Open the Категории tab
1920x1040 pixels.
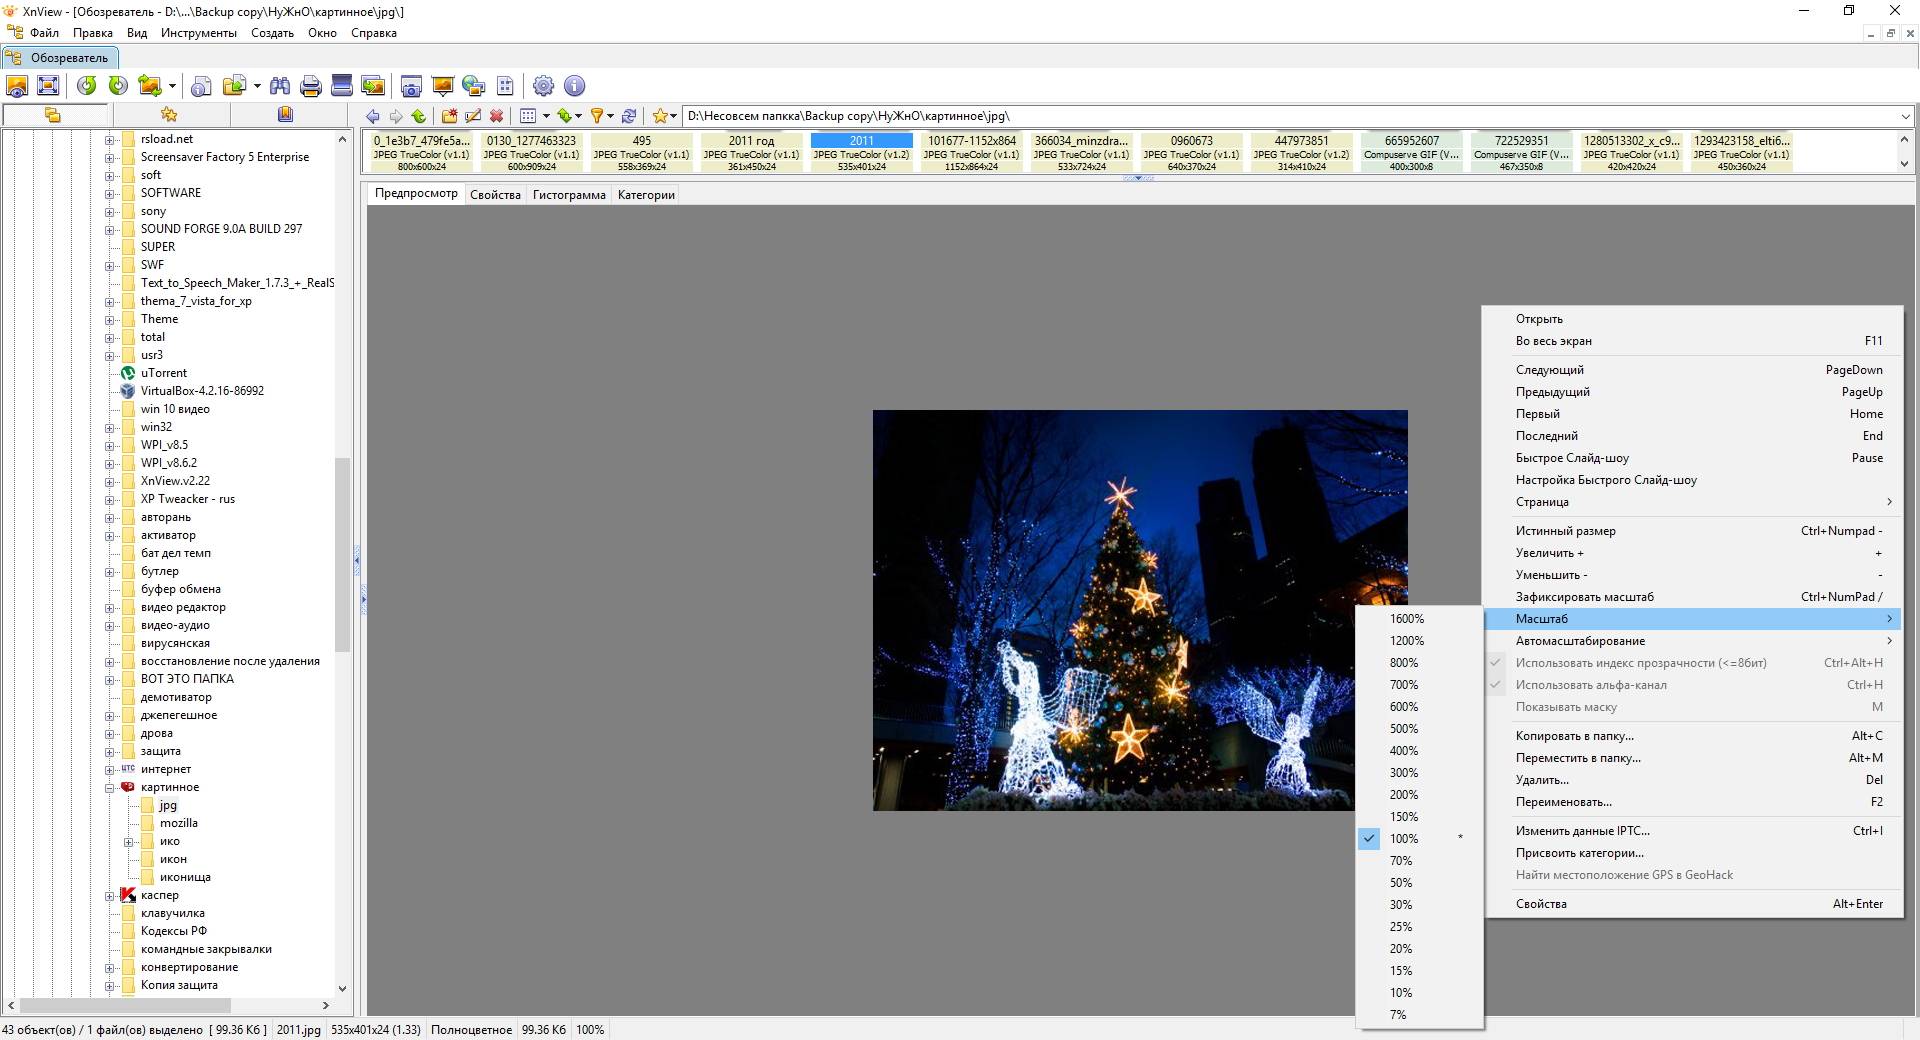tap(646, 195)
